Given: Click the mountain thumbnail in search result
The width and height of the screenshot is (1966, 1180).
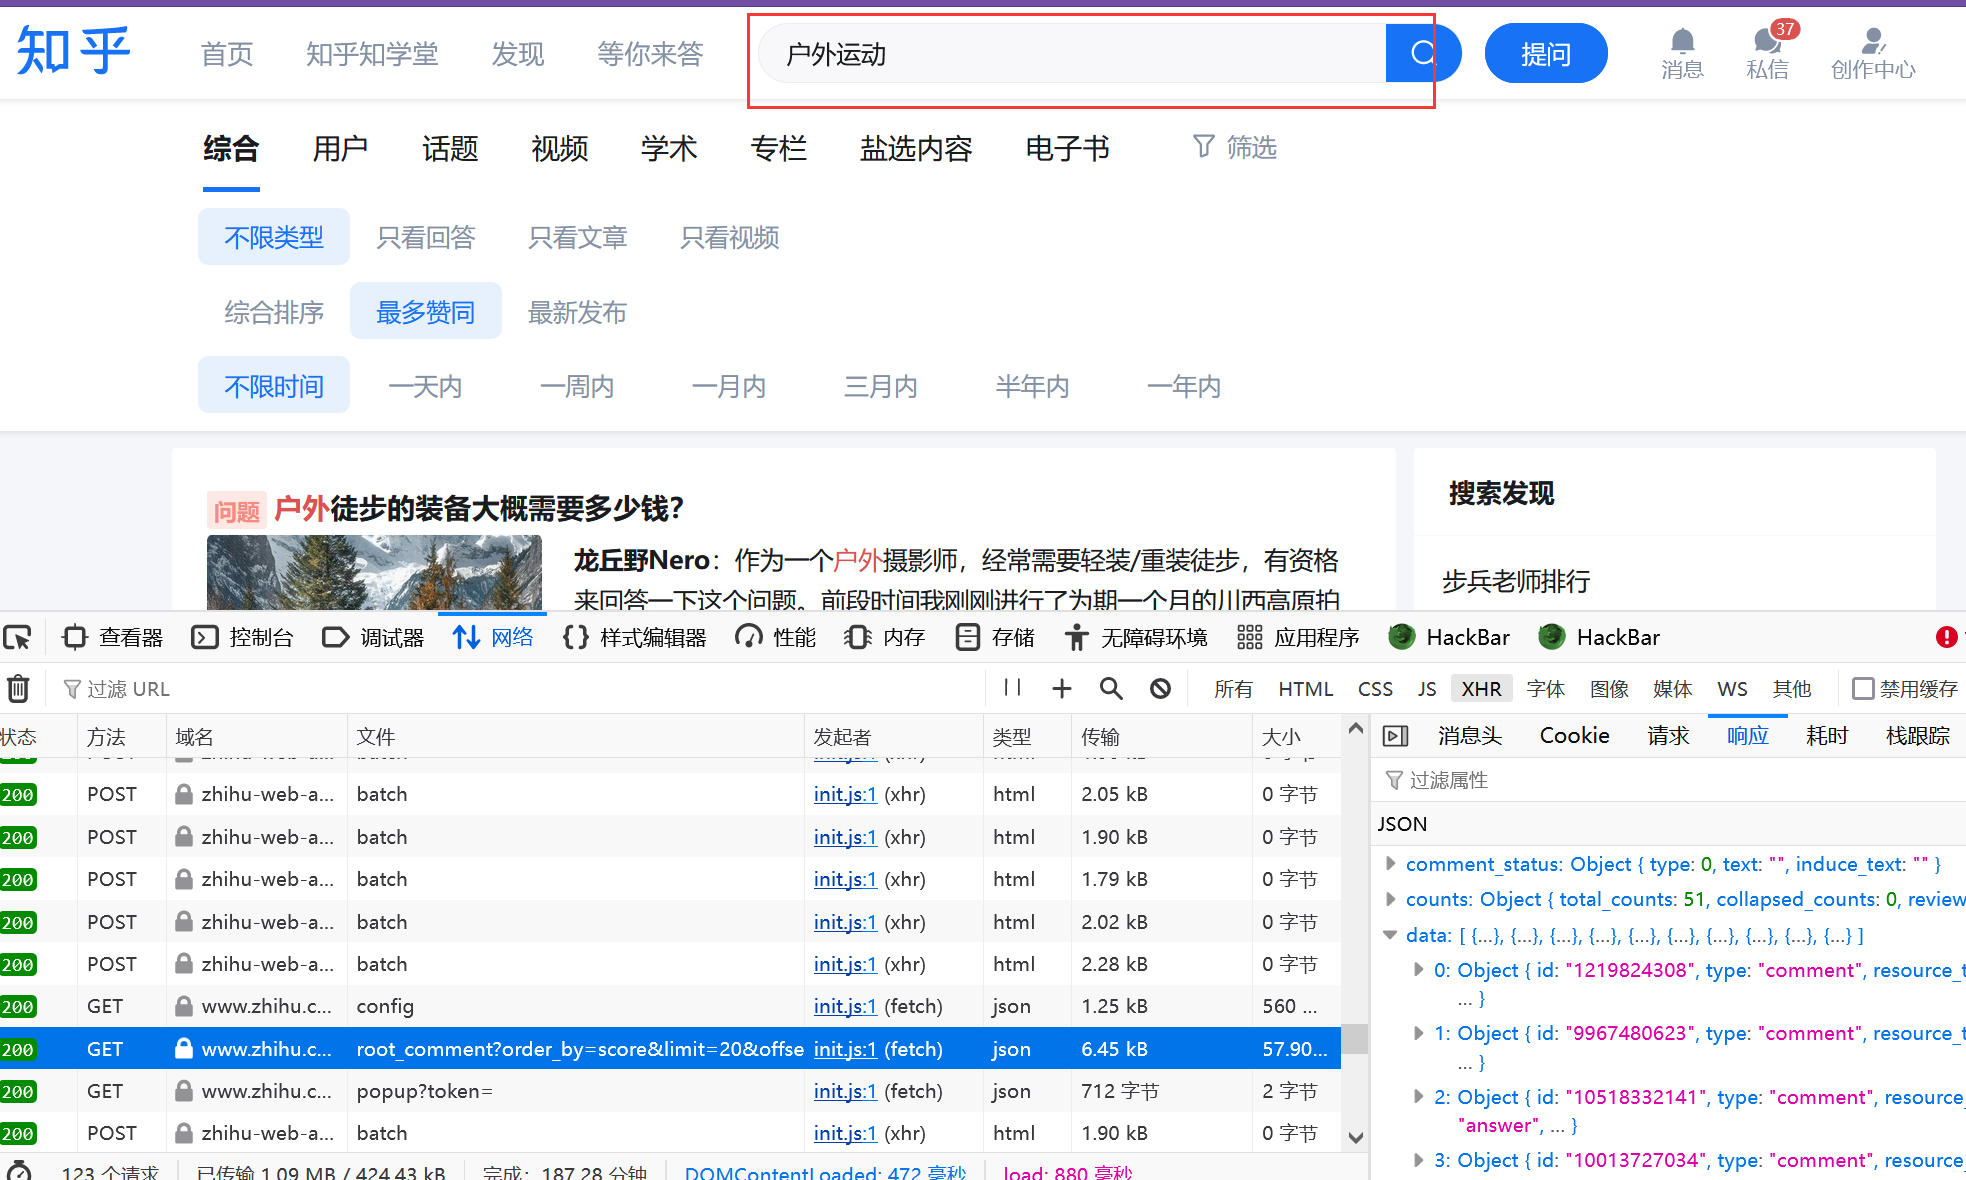Looking at the screenshot, I should click(x=374, y=572).
